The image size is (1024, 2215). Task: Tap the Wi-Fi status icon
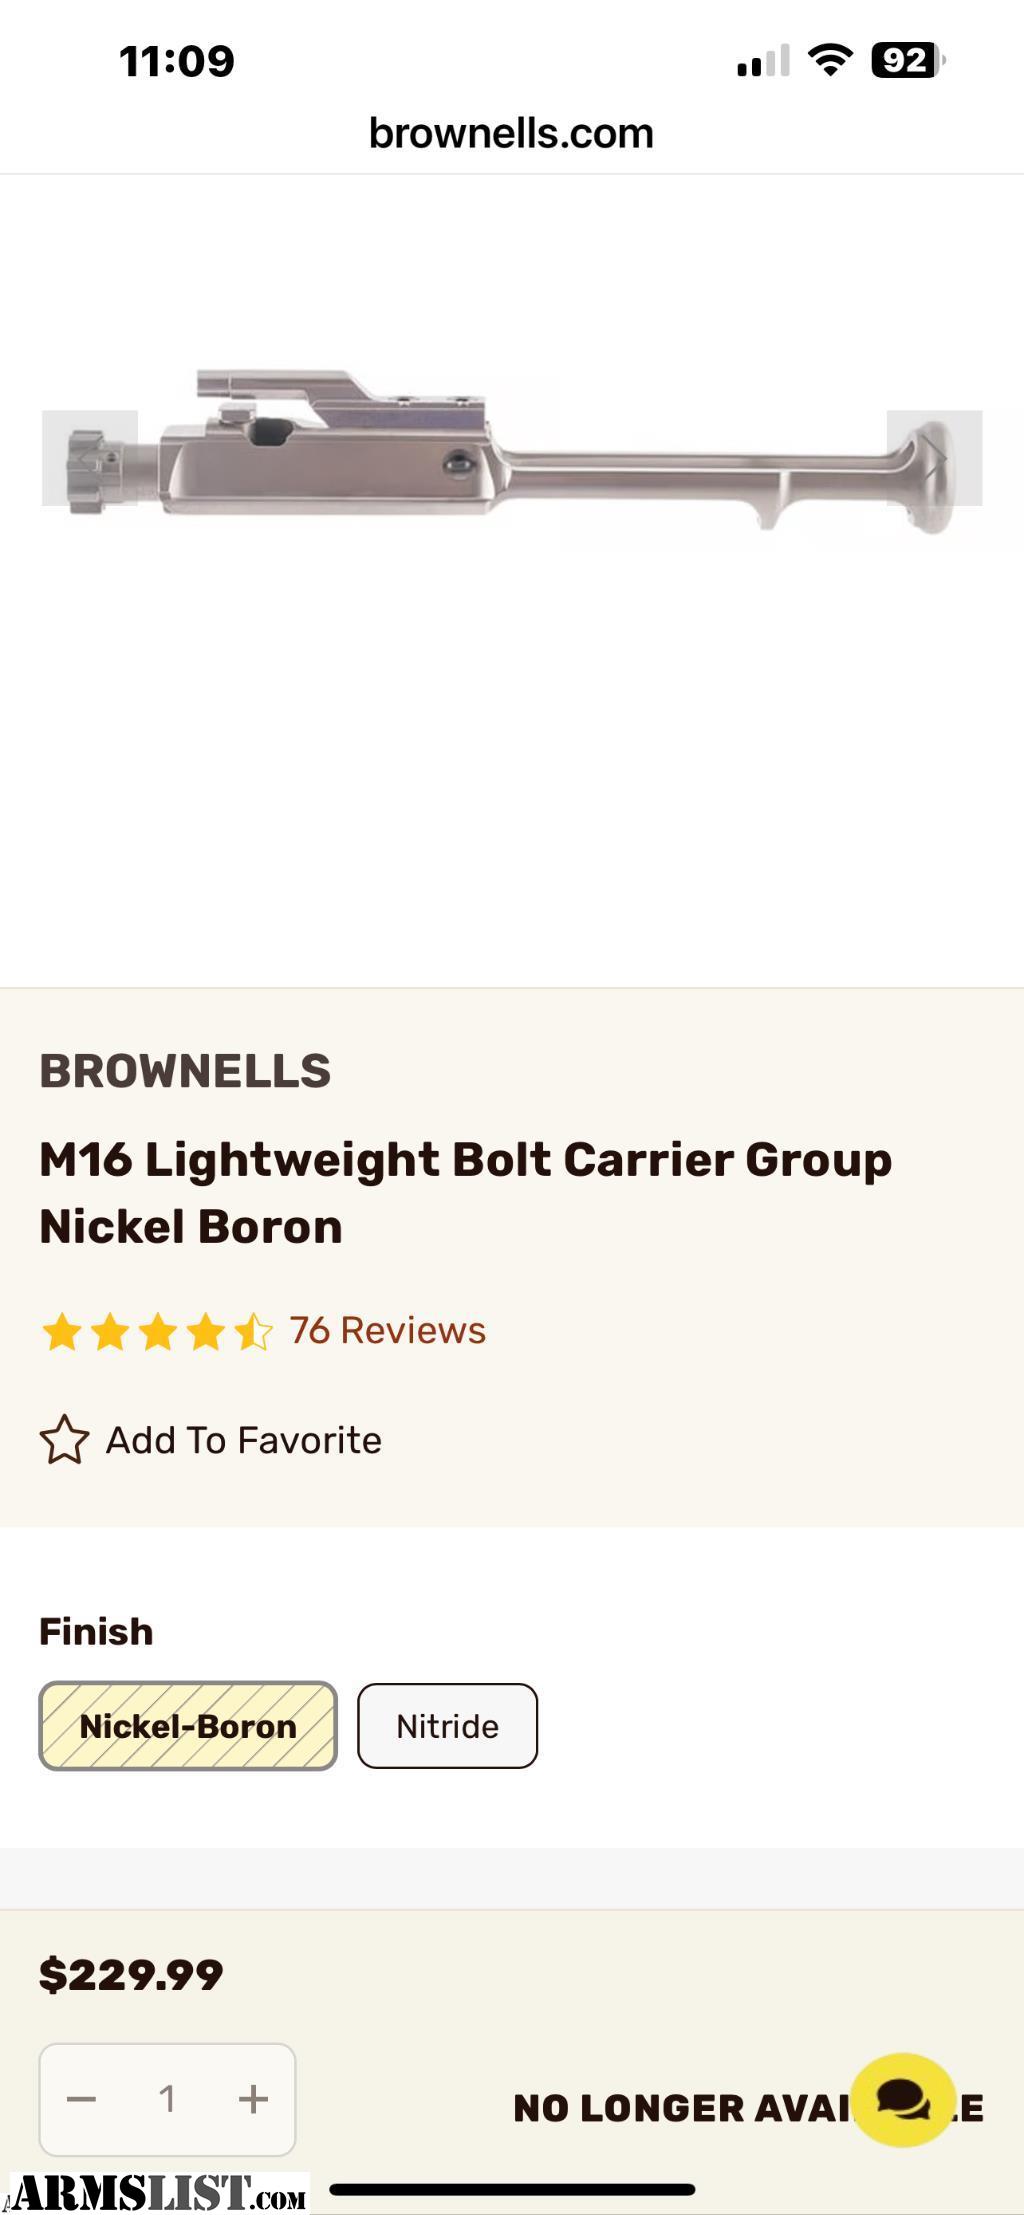click(x=829, y=61)
